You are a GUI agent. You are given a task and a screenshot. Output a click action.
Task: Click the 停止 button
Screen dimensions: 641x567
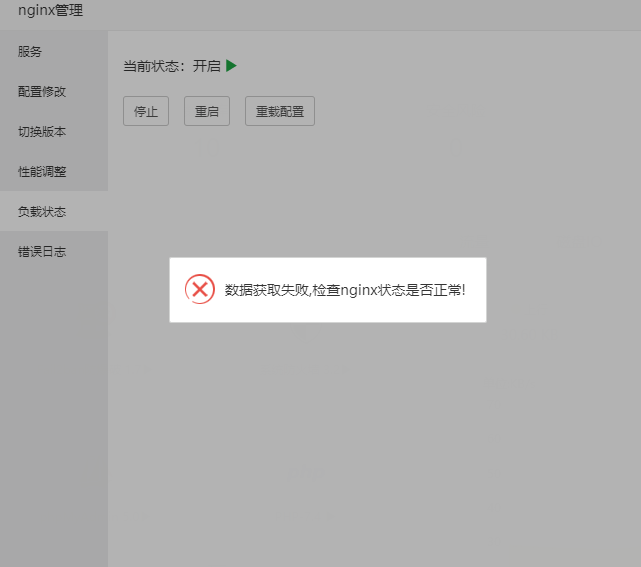[x=146, y=111]
